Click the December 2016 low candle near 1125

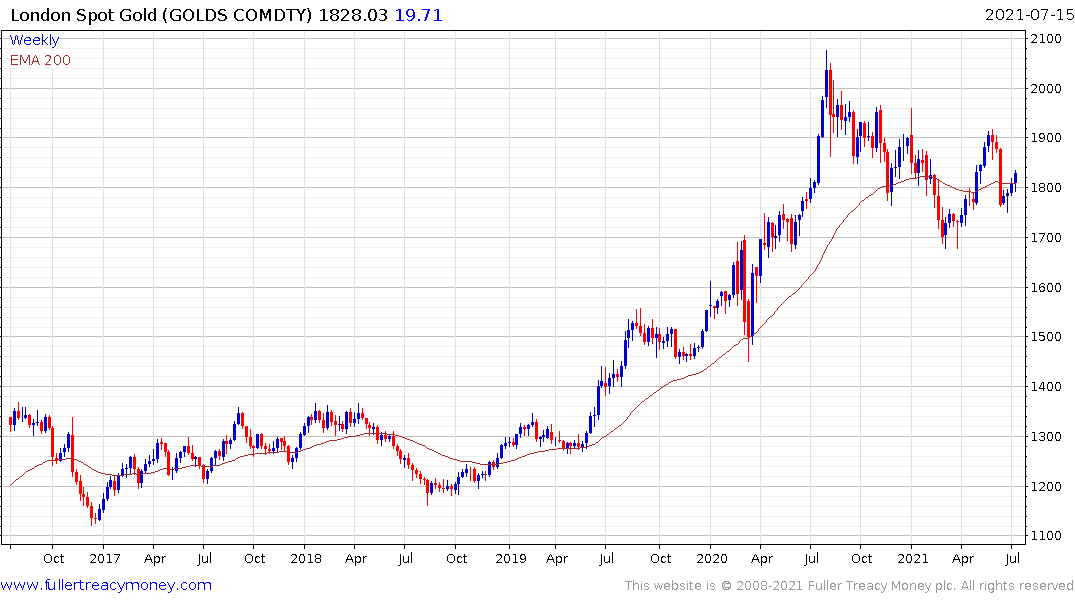[93, 514]
